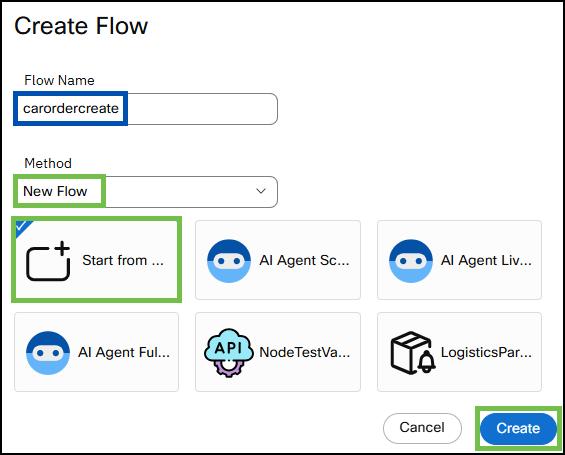The width and height of the screenshot is (565, 455).
Task: Click the Create button
Action: [x=518, y=428]
